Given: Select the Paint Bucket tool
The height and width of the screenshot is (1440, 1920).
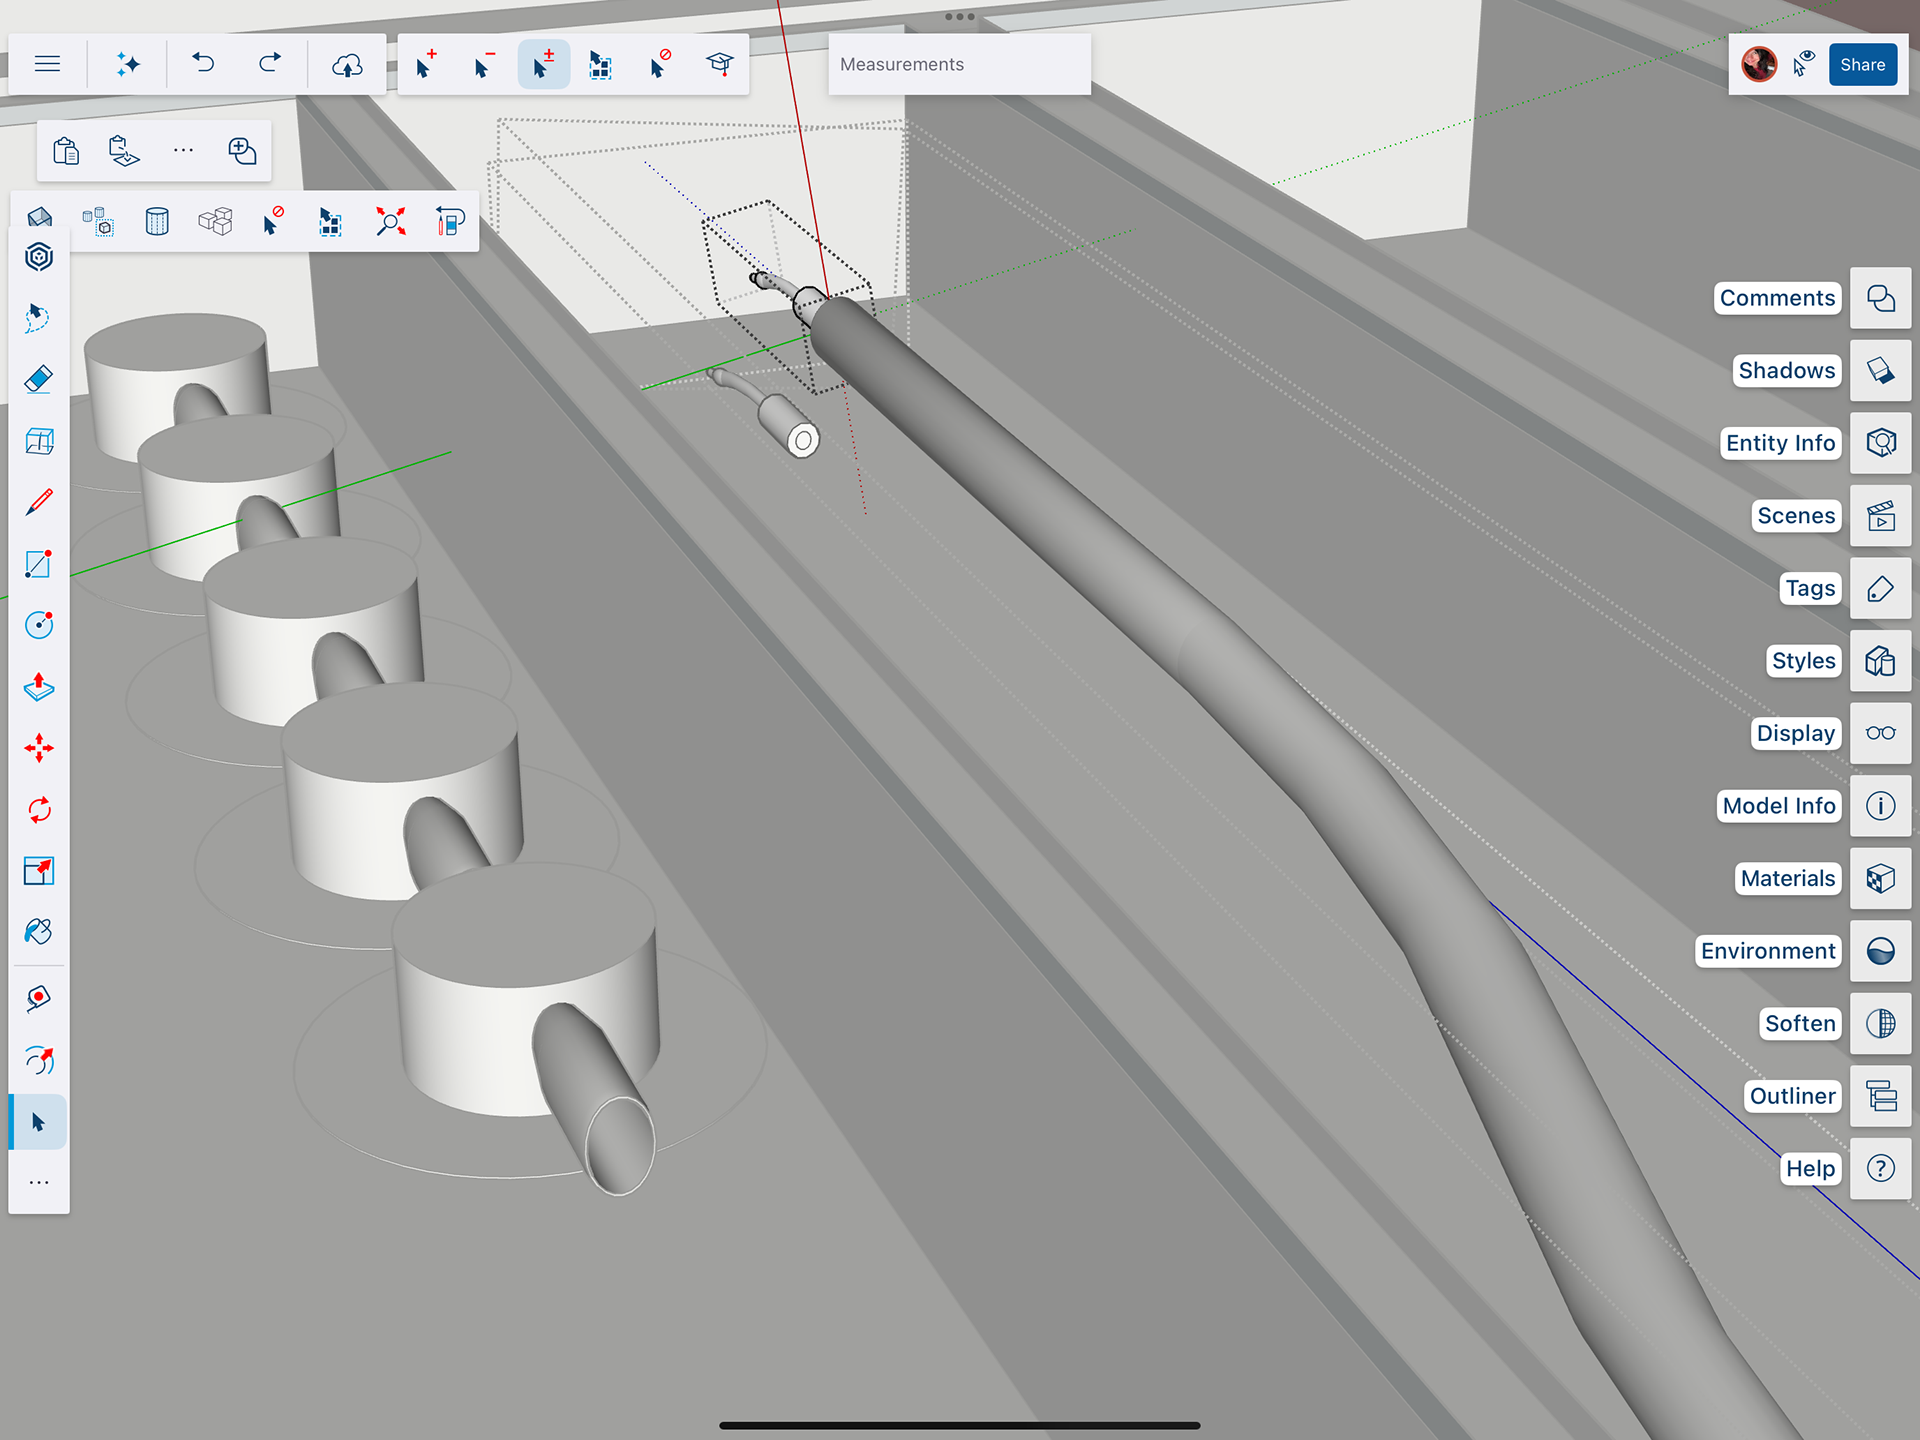Looking at the screenshot, I should coord(38,932).
